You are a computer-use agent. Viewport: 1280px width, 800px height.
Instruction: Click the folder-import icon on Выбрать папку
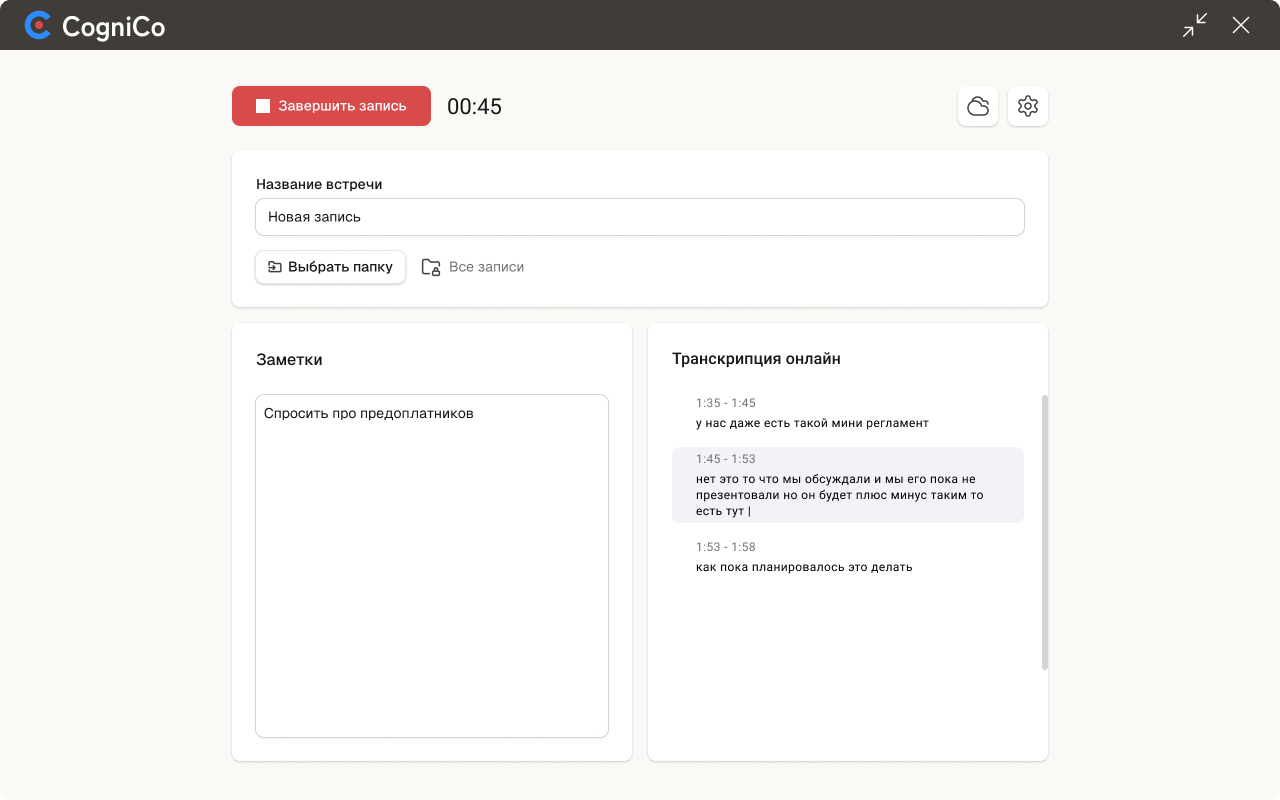pyautogui.click(x=275, y=267)
